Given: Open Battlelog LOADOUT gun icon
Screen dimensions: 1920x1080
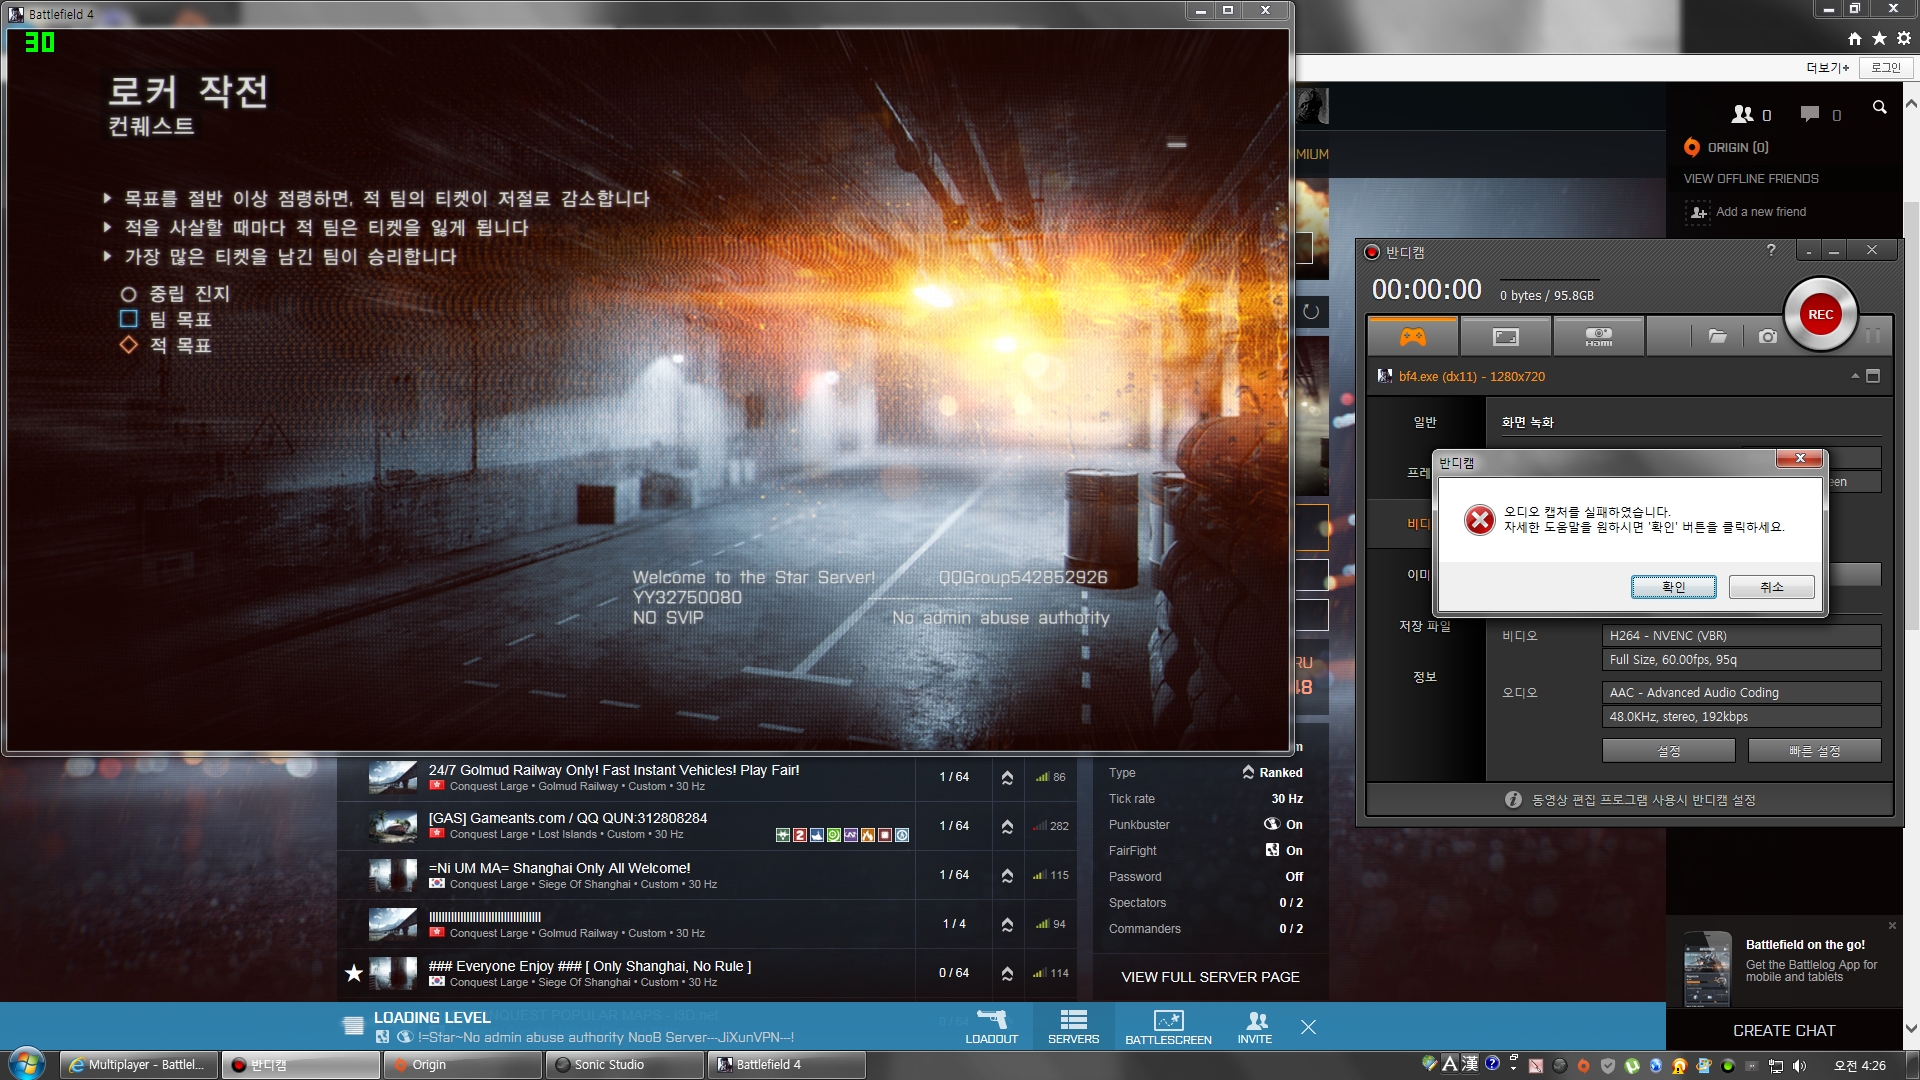Looking at the screenshot, I should [x=991, y=1026].
